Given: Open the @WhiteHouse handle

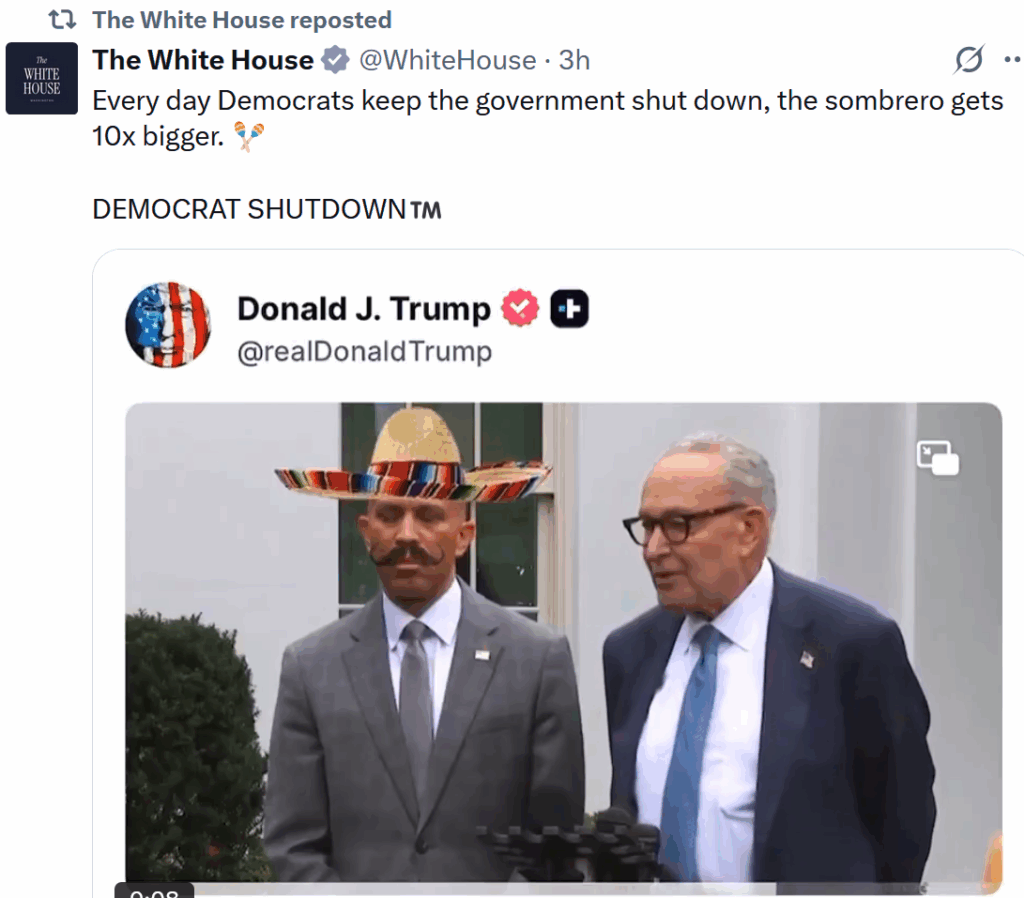Looking at the screenshot, I should [447, 60].
